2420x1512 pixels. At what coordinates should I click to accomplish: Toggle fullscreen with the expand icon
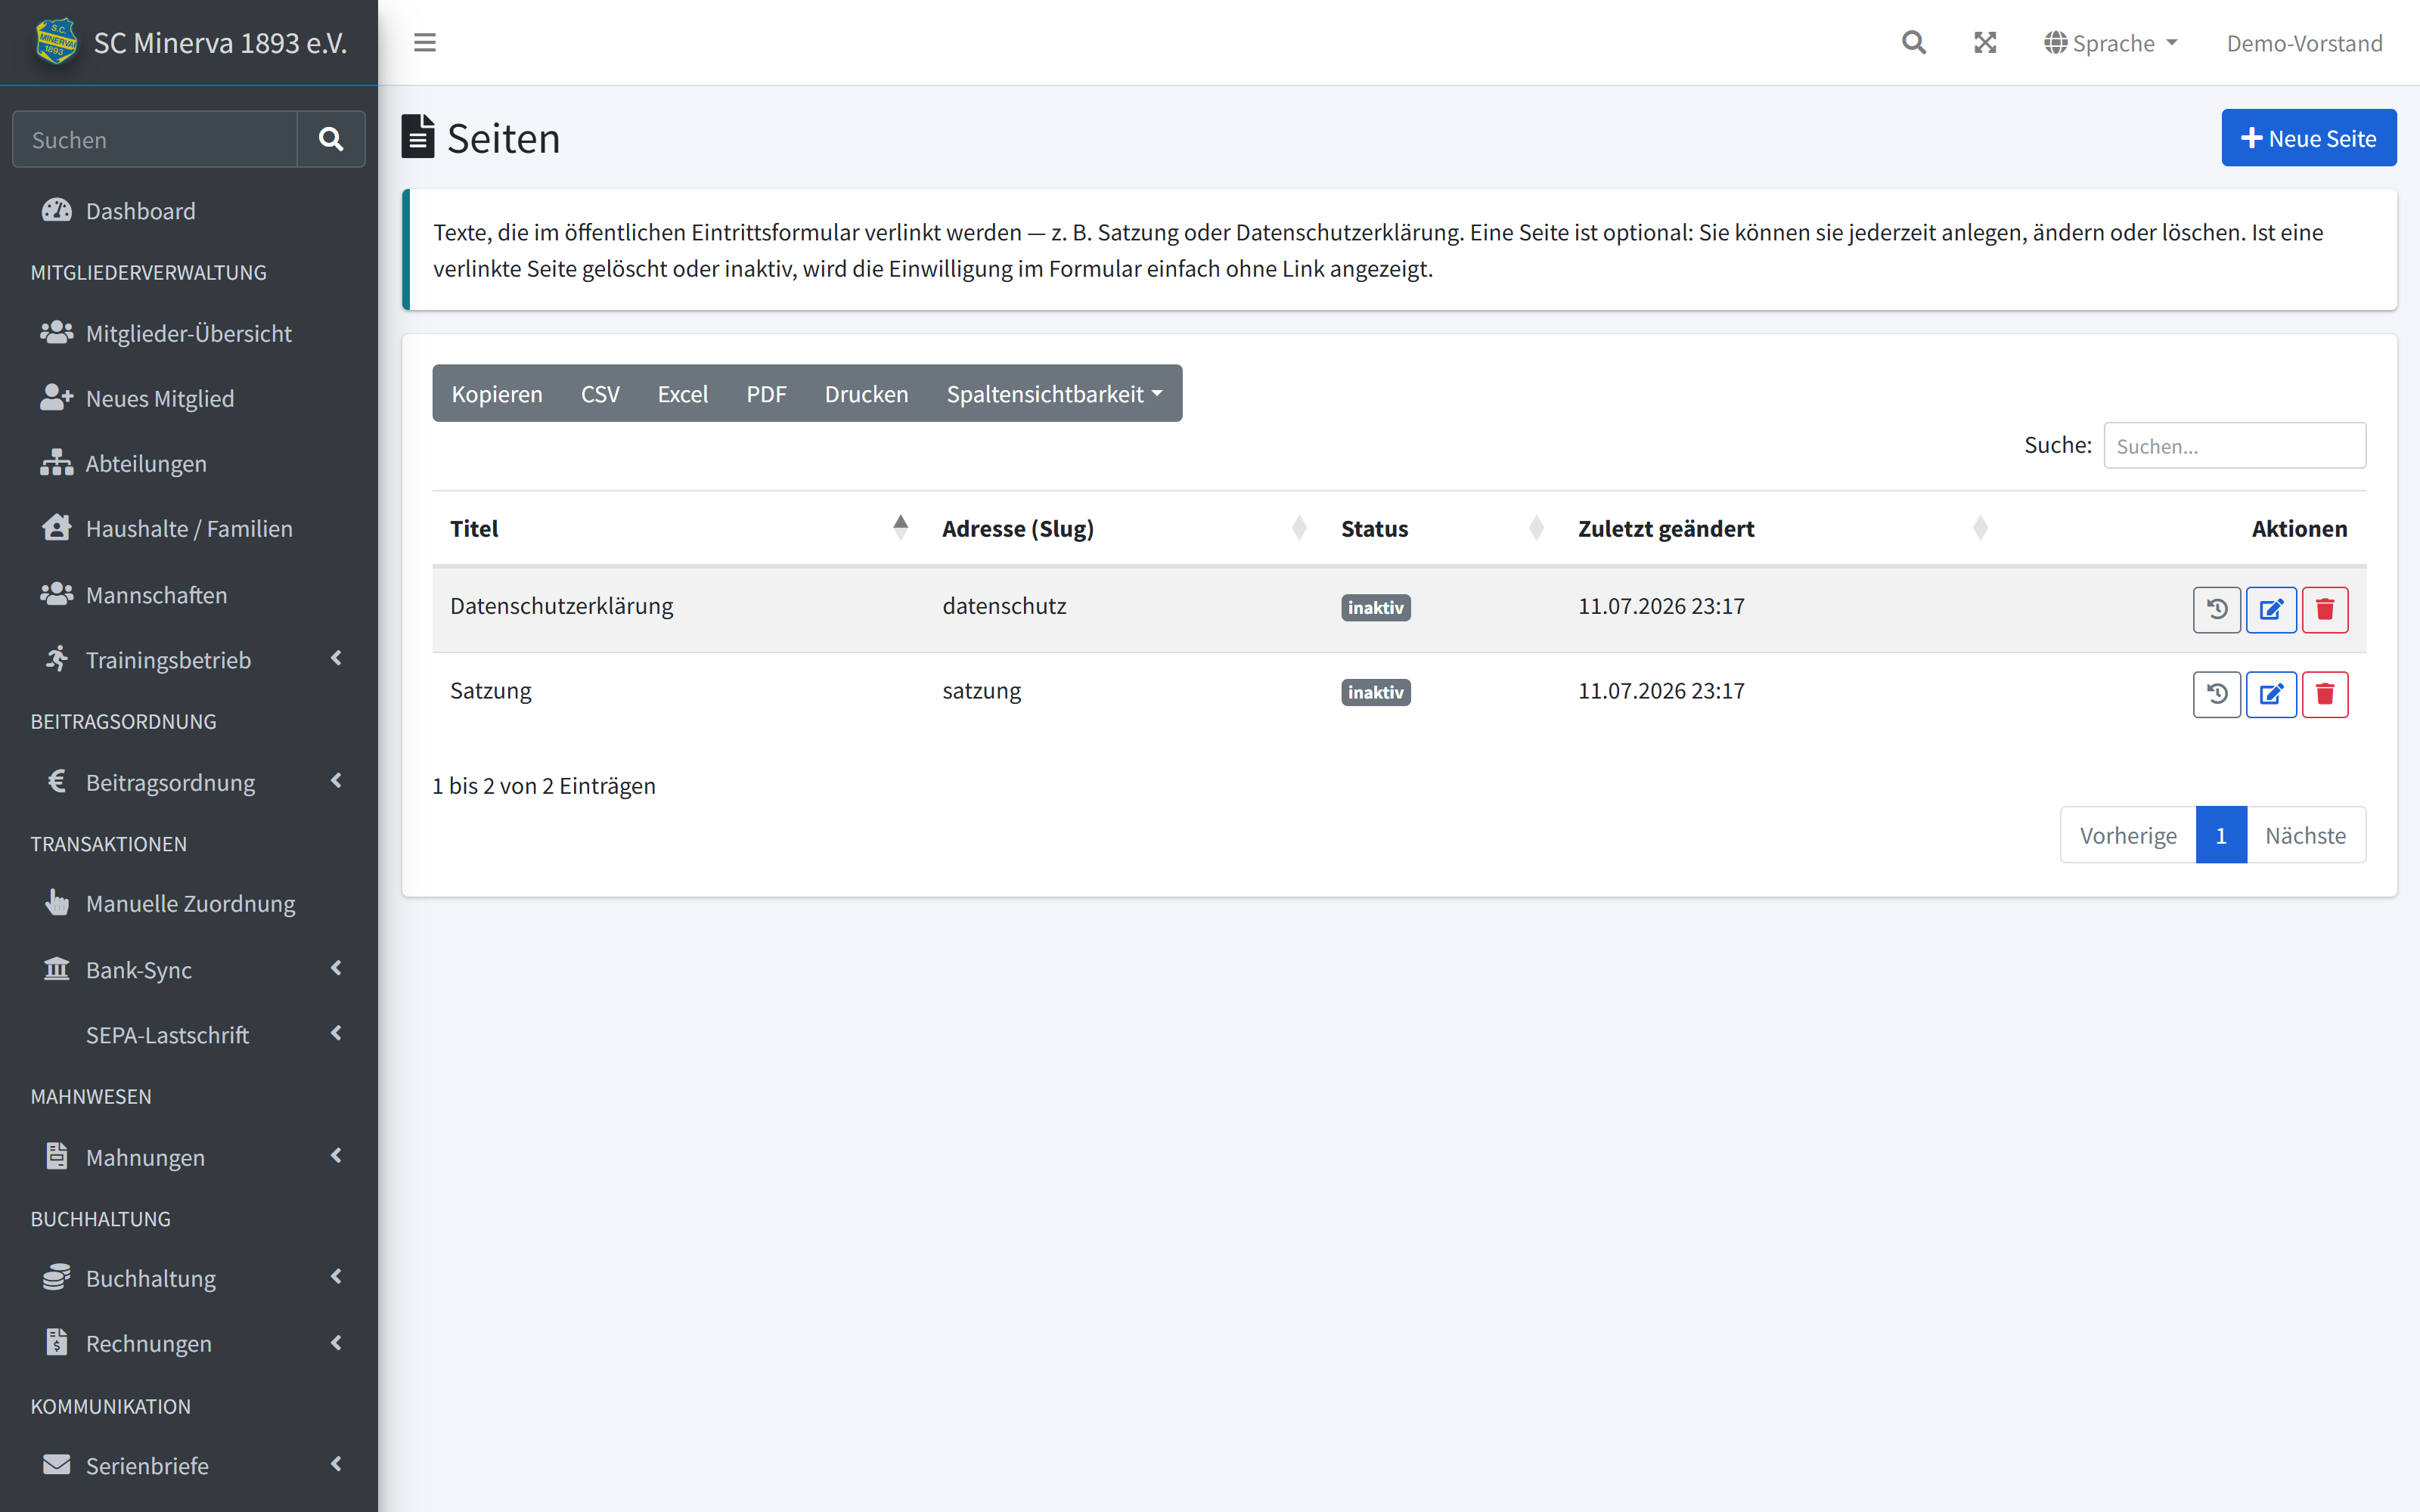(x=1985, y=43)
